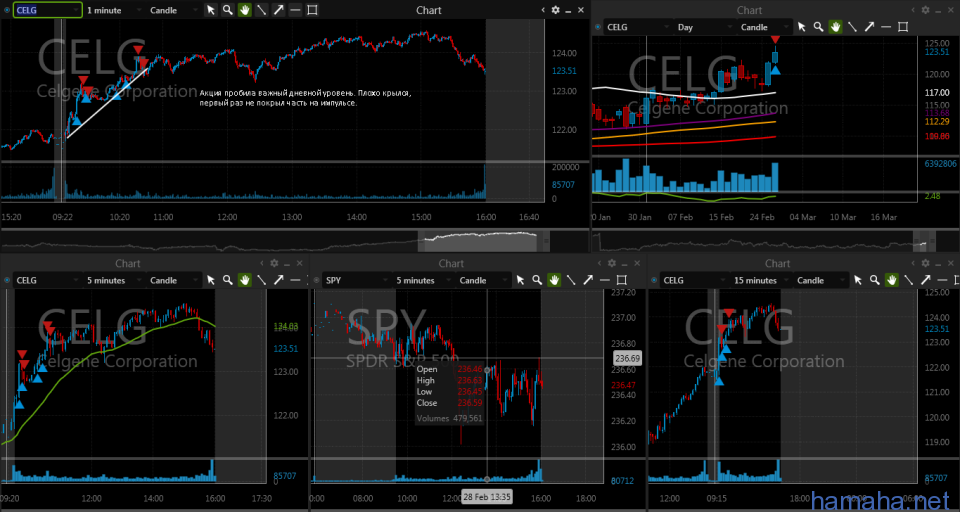
Task: Open the gear settings of 1 minute chart
Action: pyautogui.click(x=555, y=10)
